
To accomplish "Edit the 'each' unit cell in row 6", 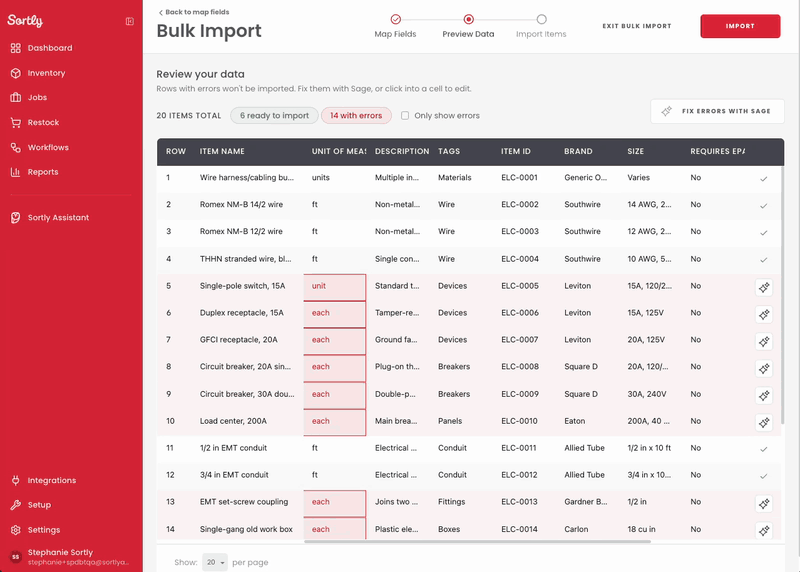I will pyautogui.click(x=335, y=314).
